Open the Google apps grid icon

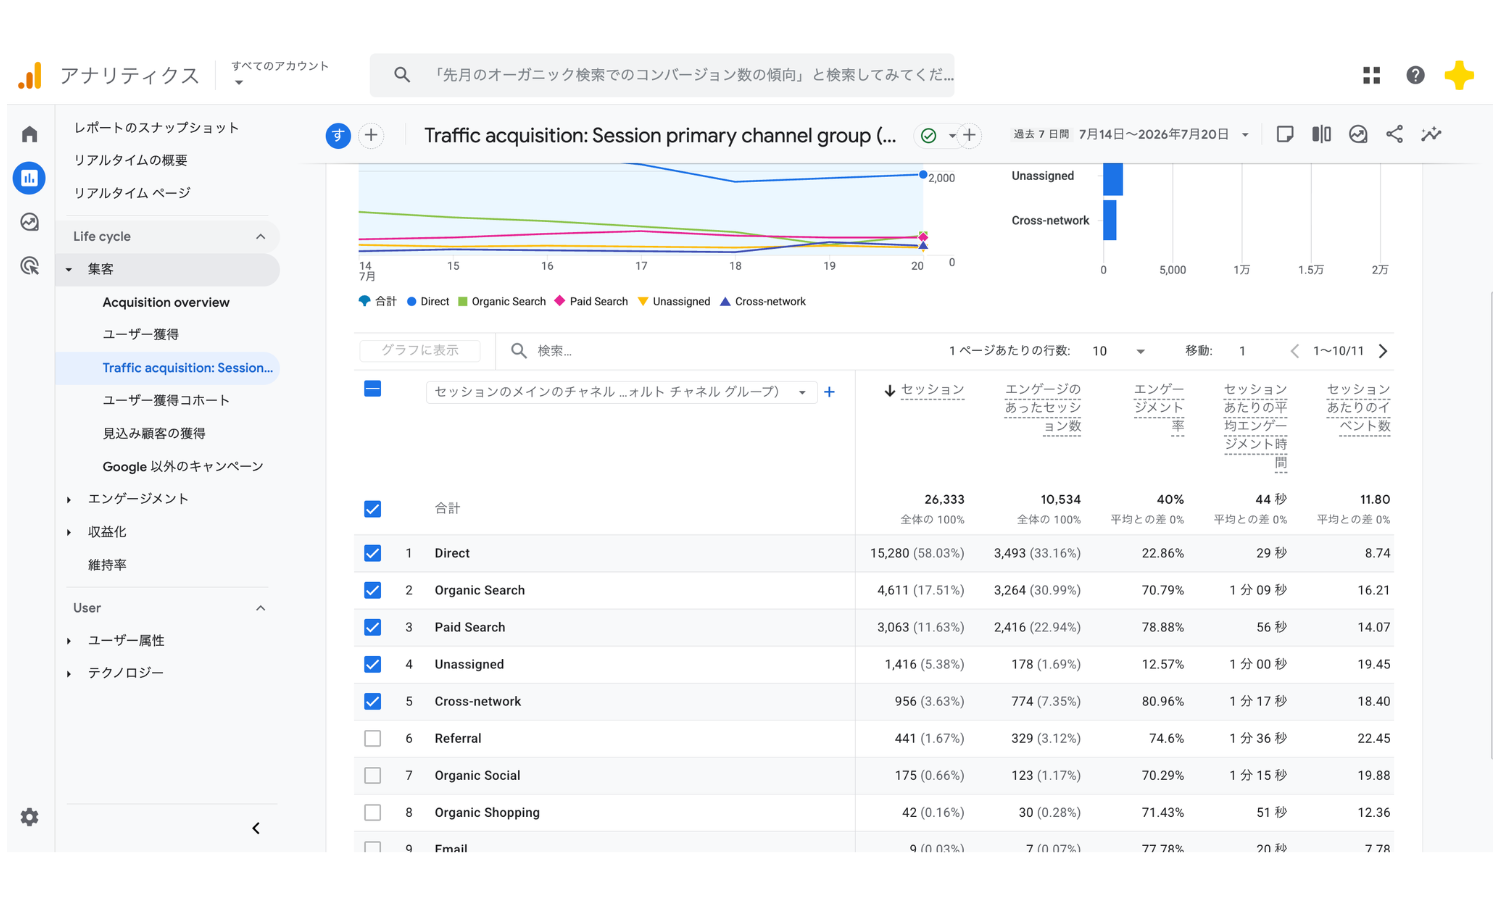[1371, 75]
